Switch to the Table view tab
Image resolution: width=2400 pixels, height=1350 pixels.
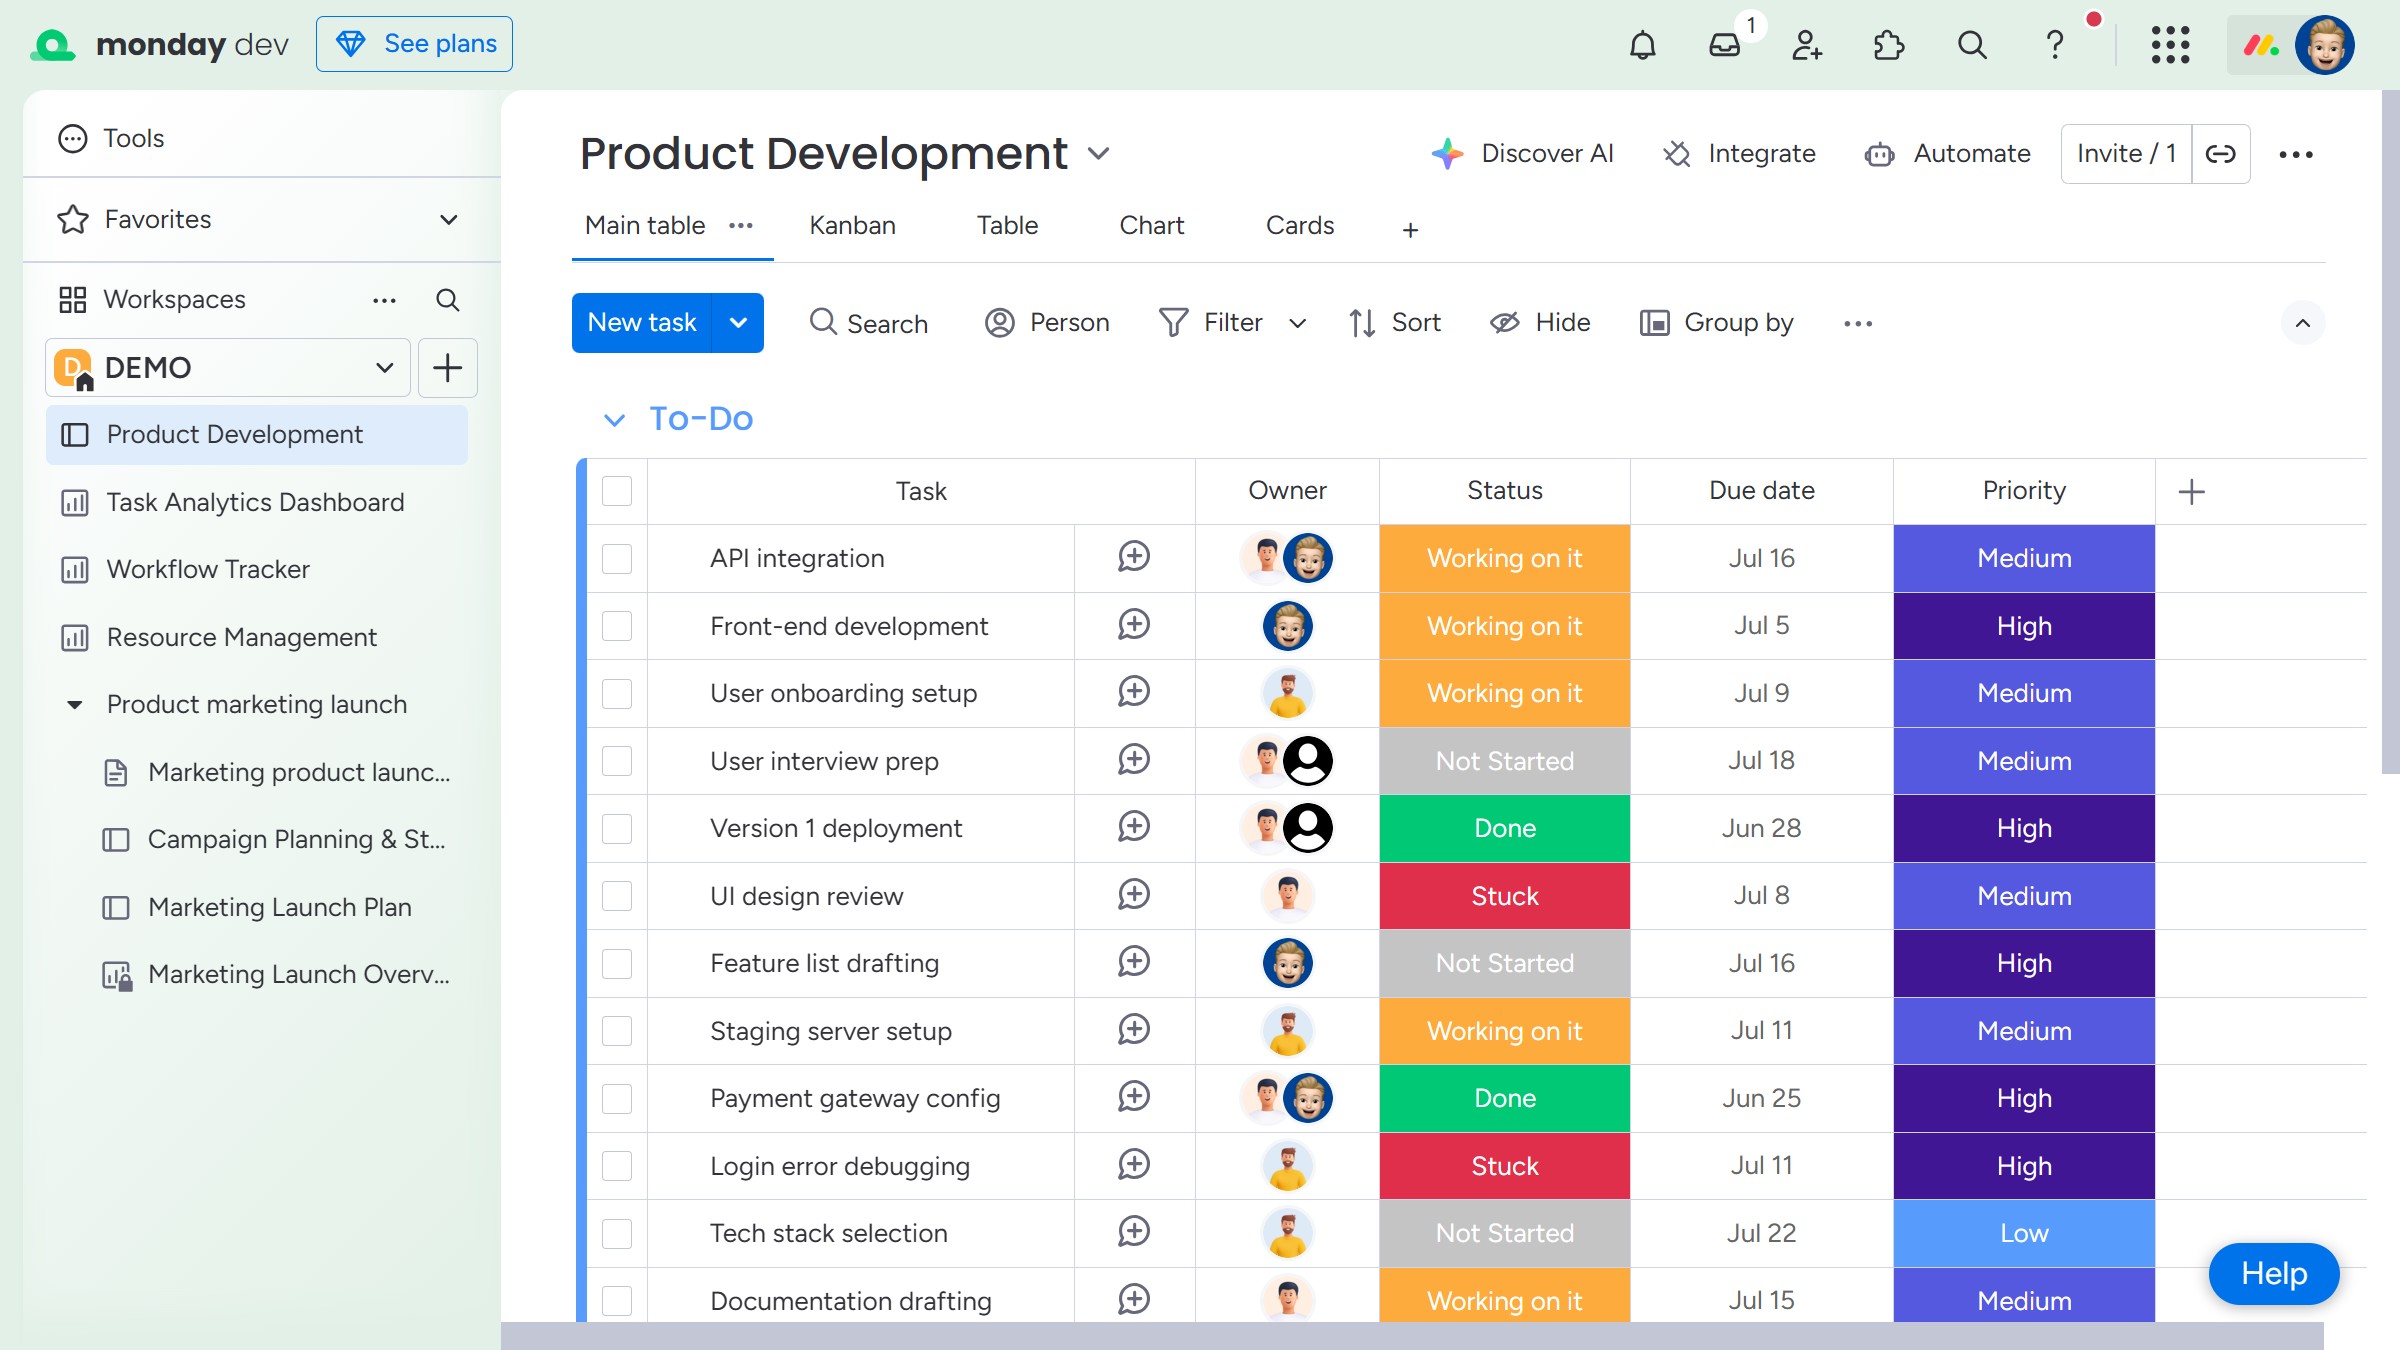[1007, 226]
